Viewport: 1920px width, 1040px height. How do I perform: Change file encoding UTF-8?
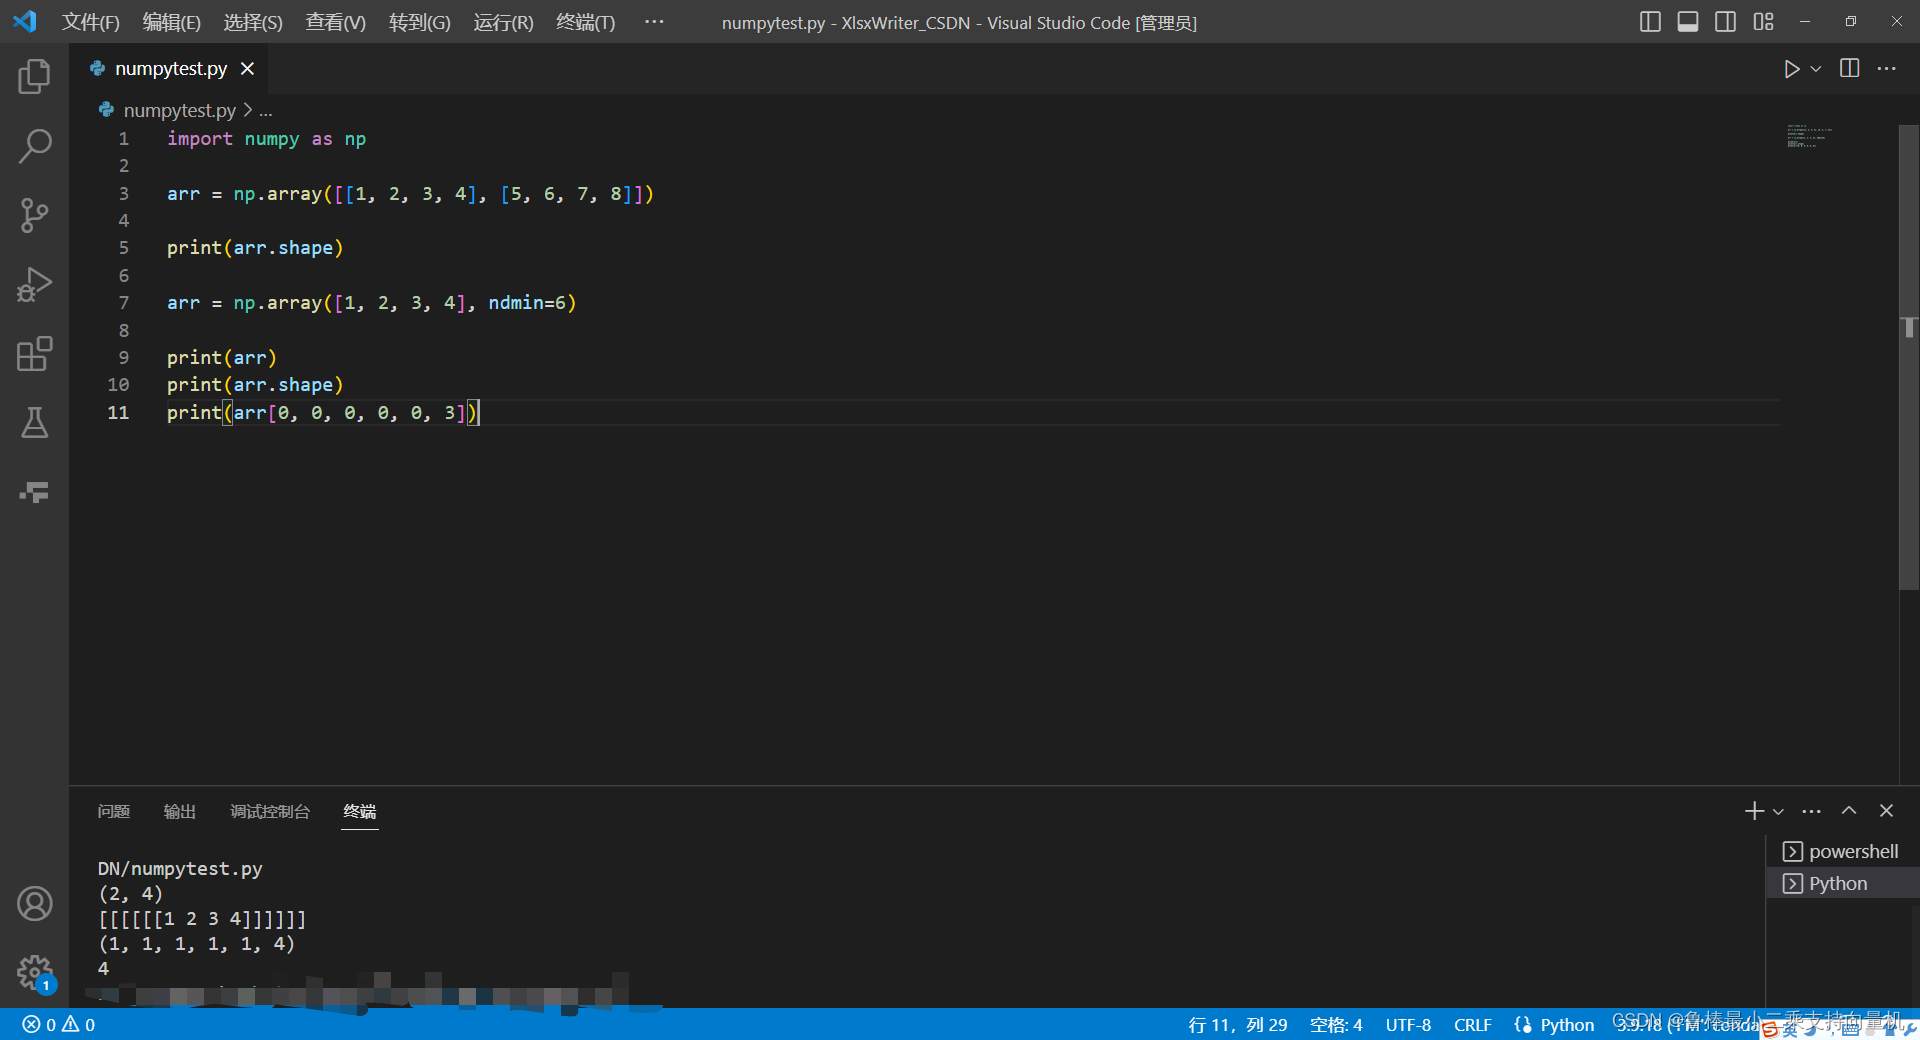[1408, 1024]
